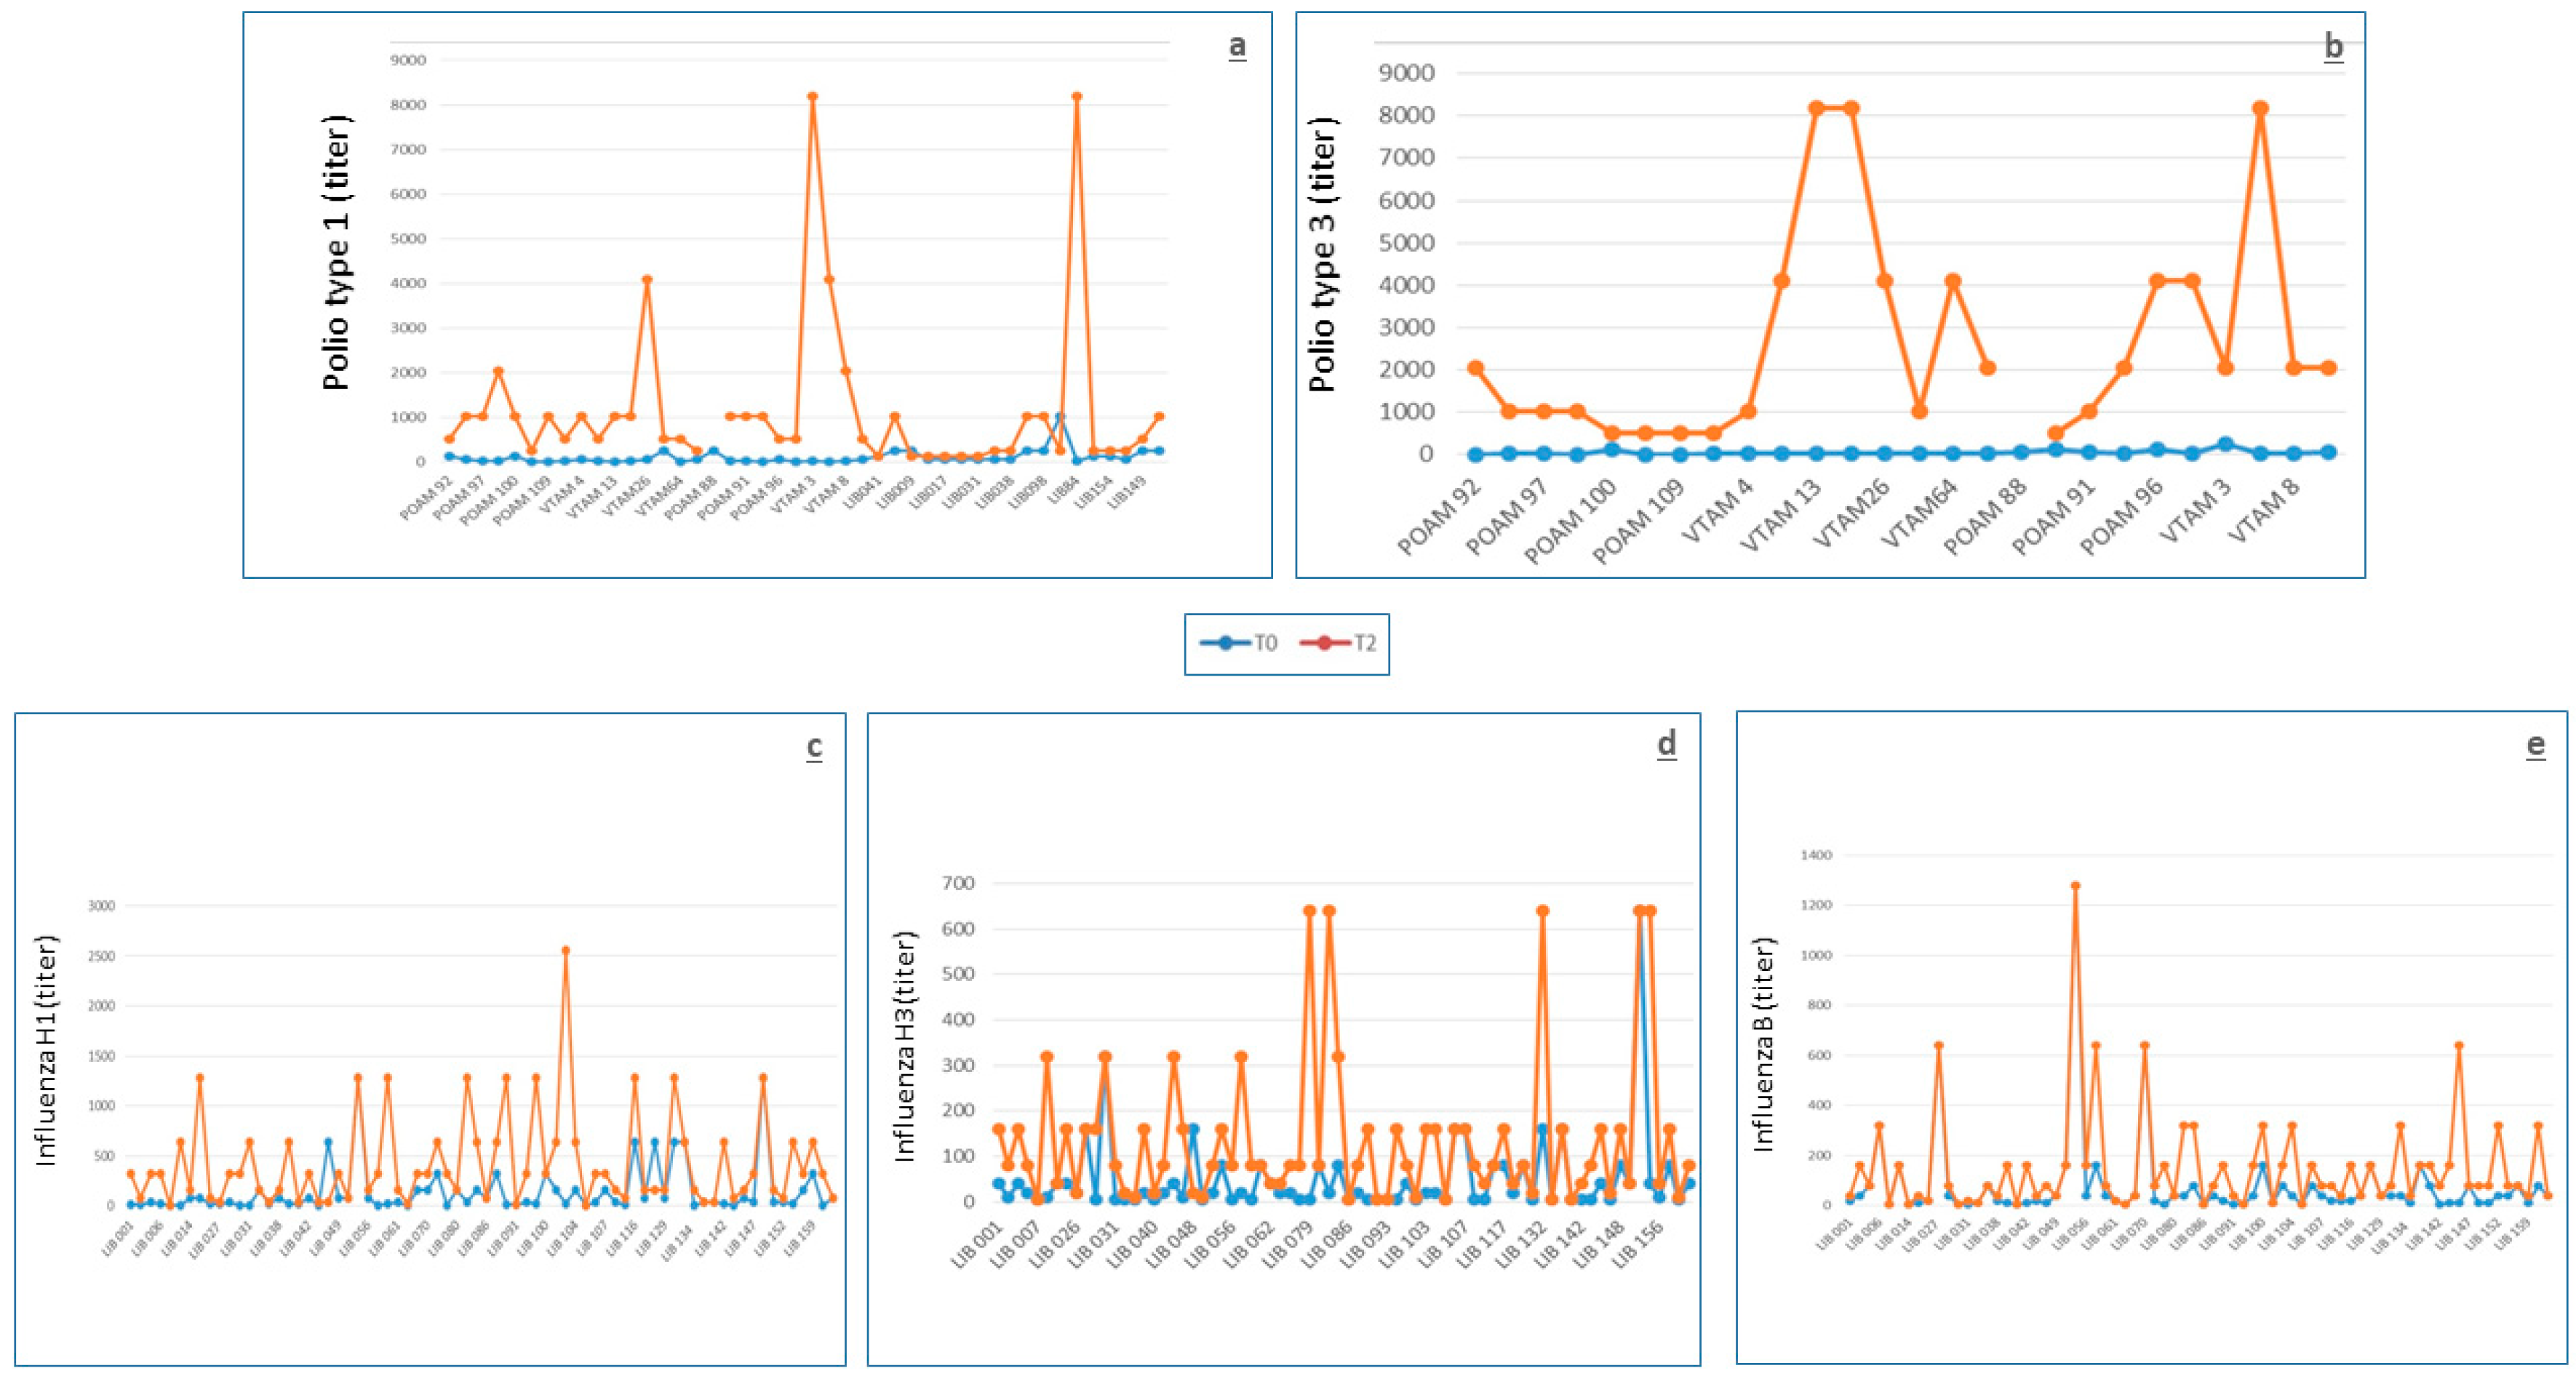Click panel label 'c' on Influenza H1 chart
Image resolution: width=2576 pixels, height=1376 pixels.
[x=814, y=747]
